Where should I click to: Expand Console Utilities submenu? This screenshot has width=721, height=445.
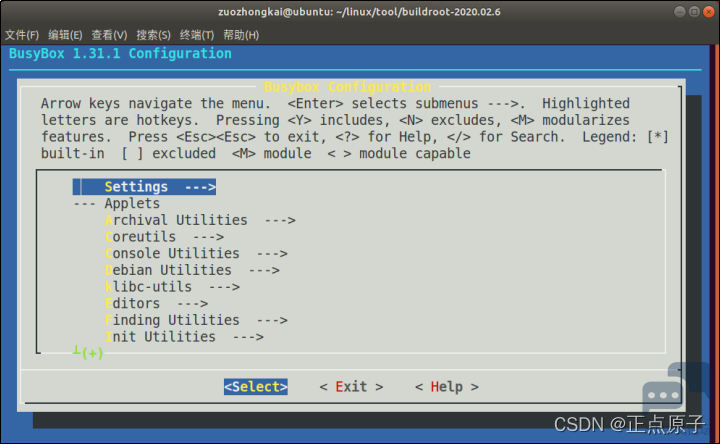pyautogui.click(x=196, y=253)
